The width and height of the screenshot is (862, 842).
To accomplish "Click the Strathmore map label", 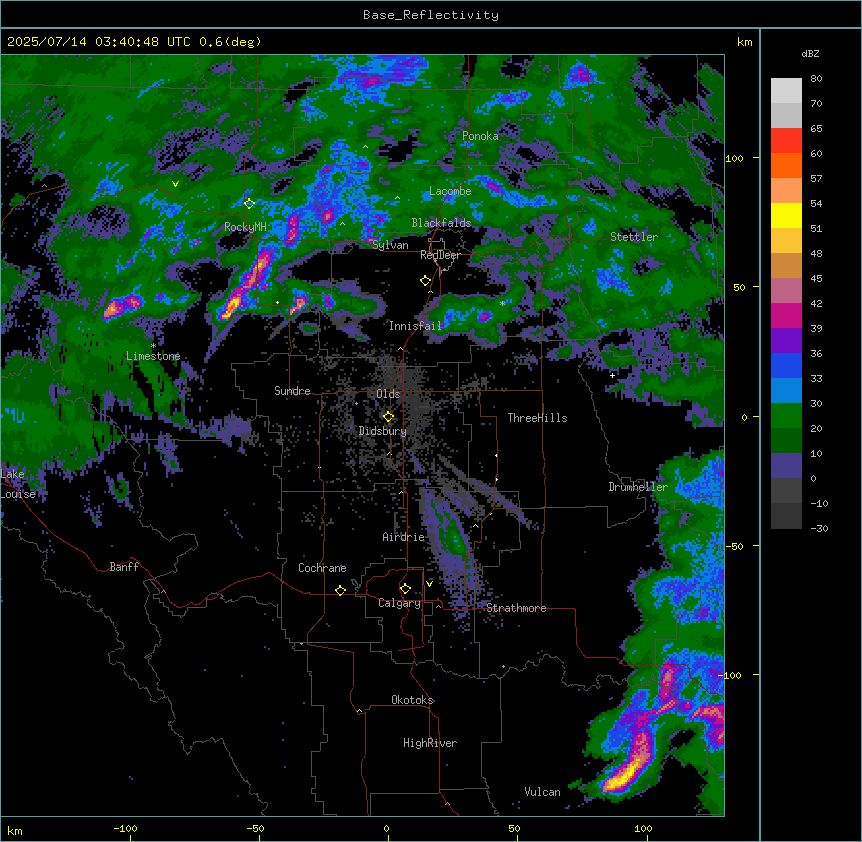I will pos(516,608).
